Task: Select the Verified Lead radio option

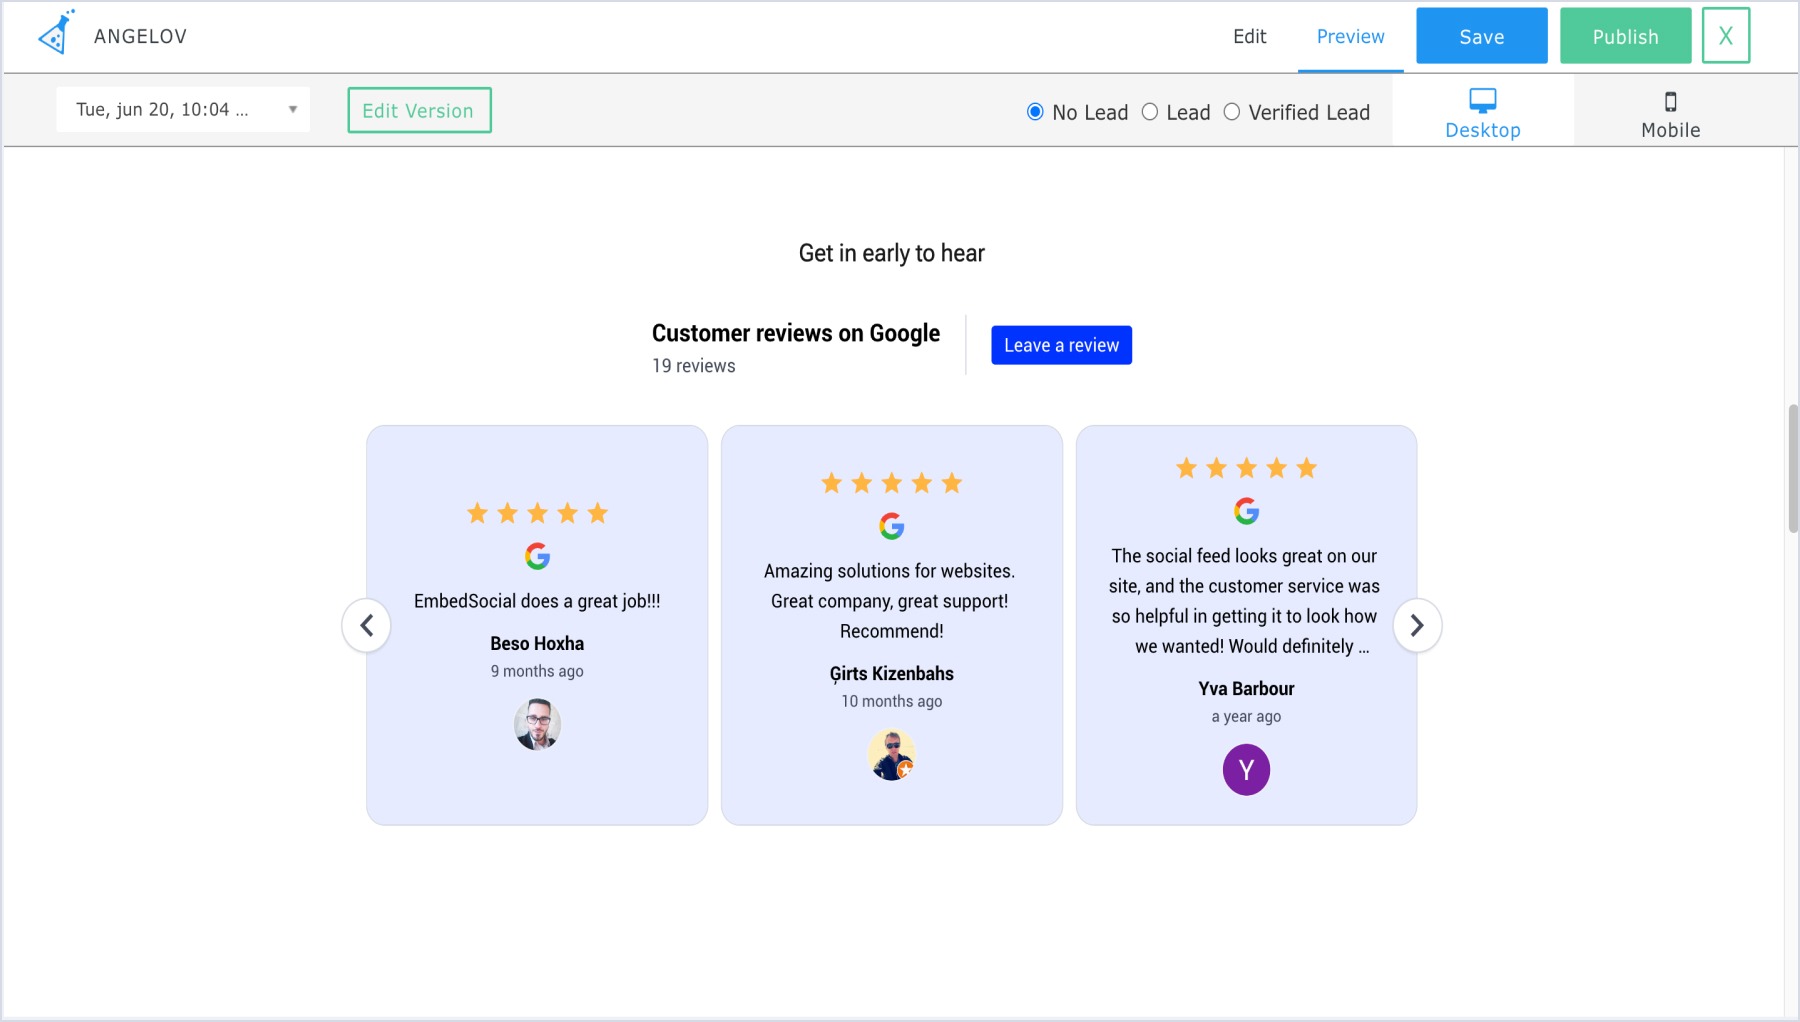Action: pyautogui.click(x=1232, y=112)
